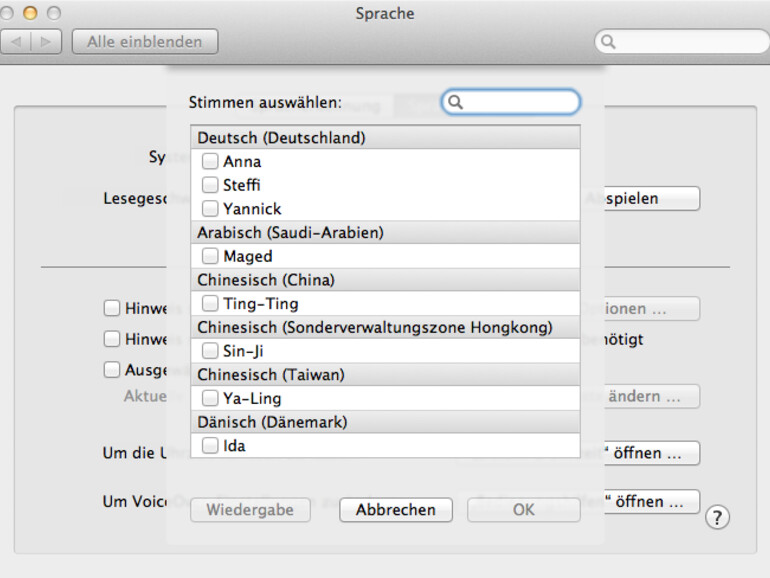Enable the Anna voice checkbox
The image size is (770, 578).
[210, 161]
